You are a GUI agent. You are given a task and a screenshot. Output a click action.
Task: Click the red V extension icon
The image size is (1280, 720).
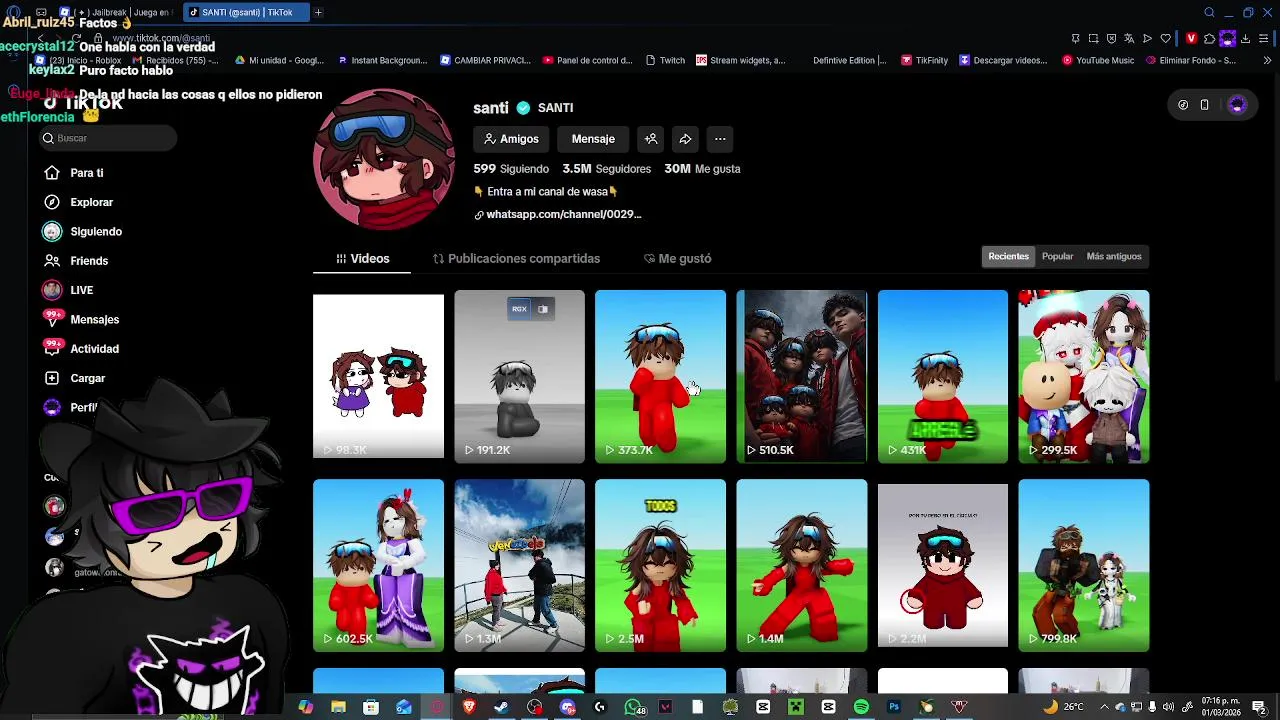tap(1191, 38)
